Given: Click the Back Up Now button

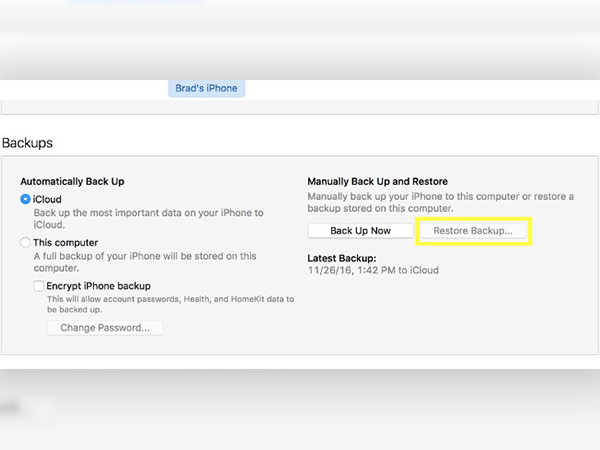Looking at the screenshot, I should point(360,231).
